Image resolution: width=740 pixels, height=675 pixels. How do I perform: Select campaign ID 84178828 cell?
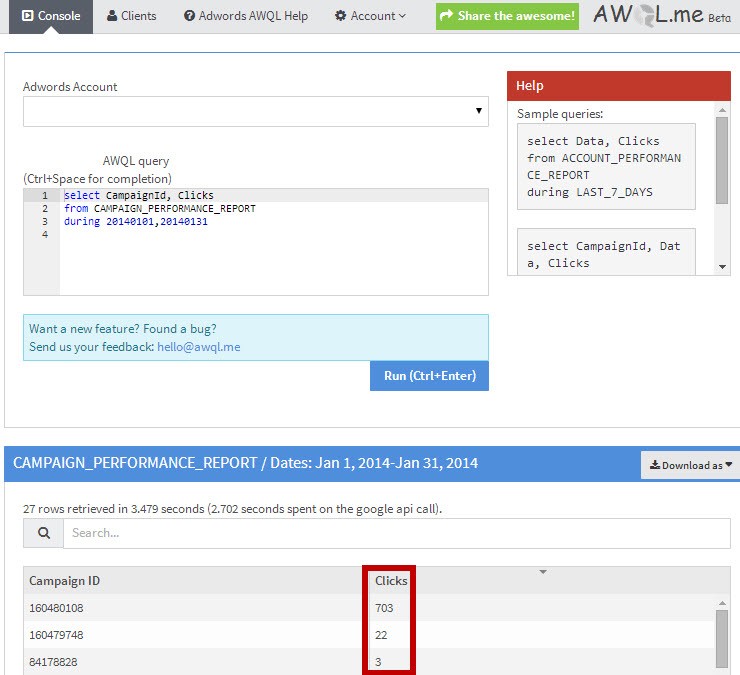(x=53, y=662)
